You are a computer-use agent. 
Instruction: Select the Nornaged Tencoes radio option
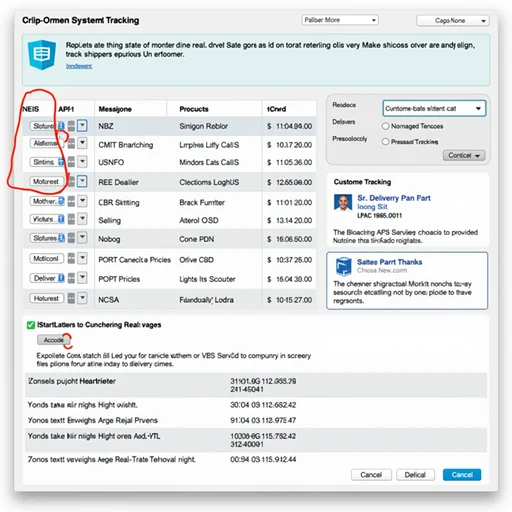tap(385, 126)
